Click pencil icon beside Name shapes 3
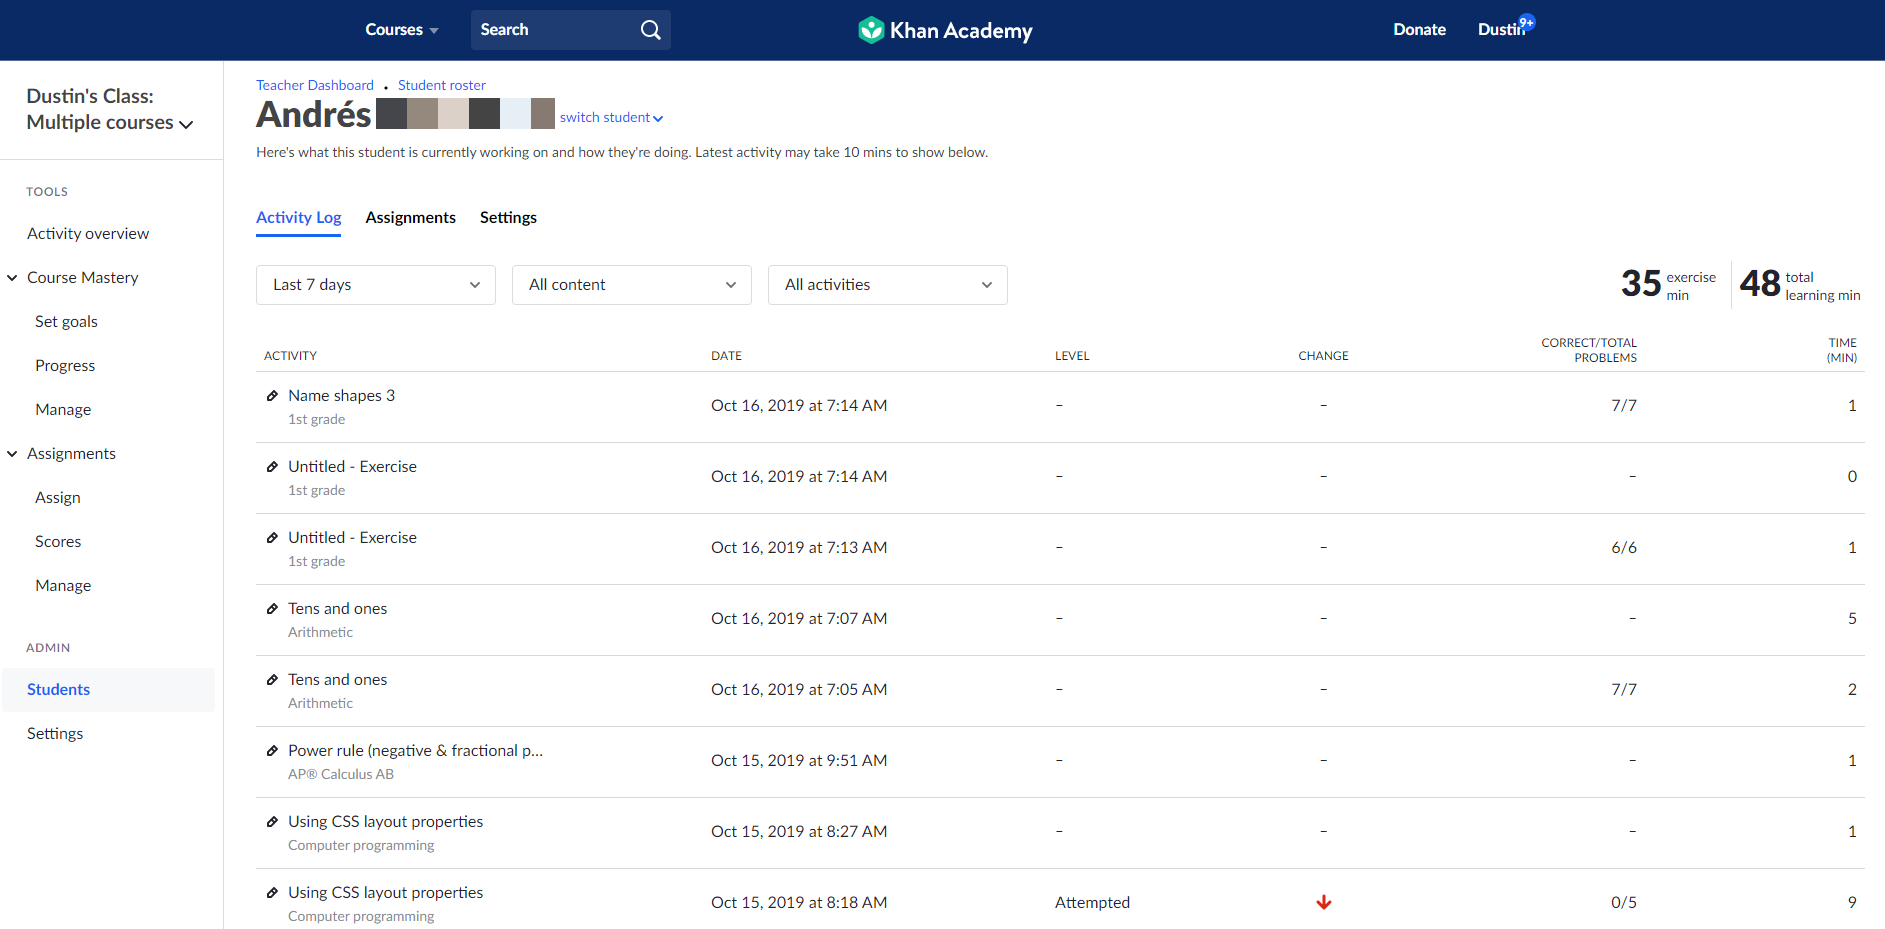 272,396
